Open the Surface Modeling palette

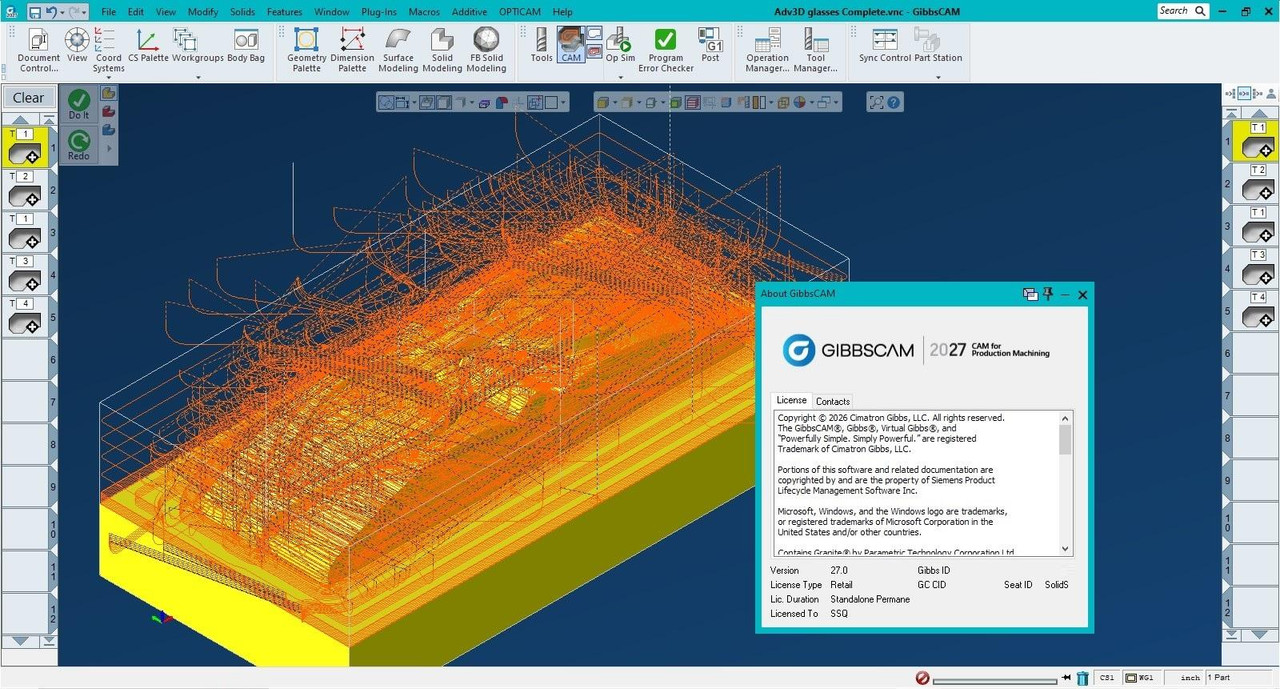[x=398, y=50]
